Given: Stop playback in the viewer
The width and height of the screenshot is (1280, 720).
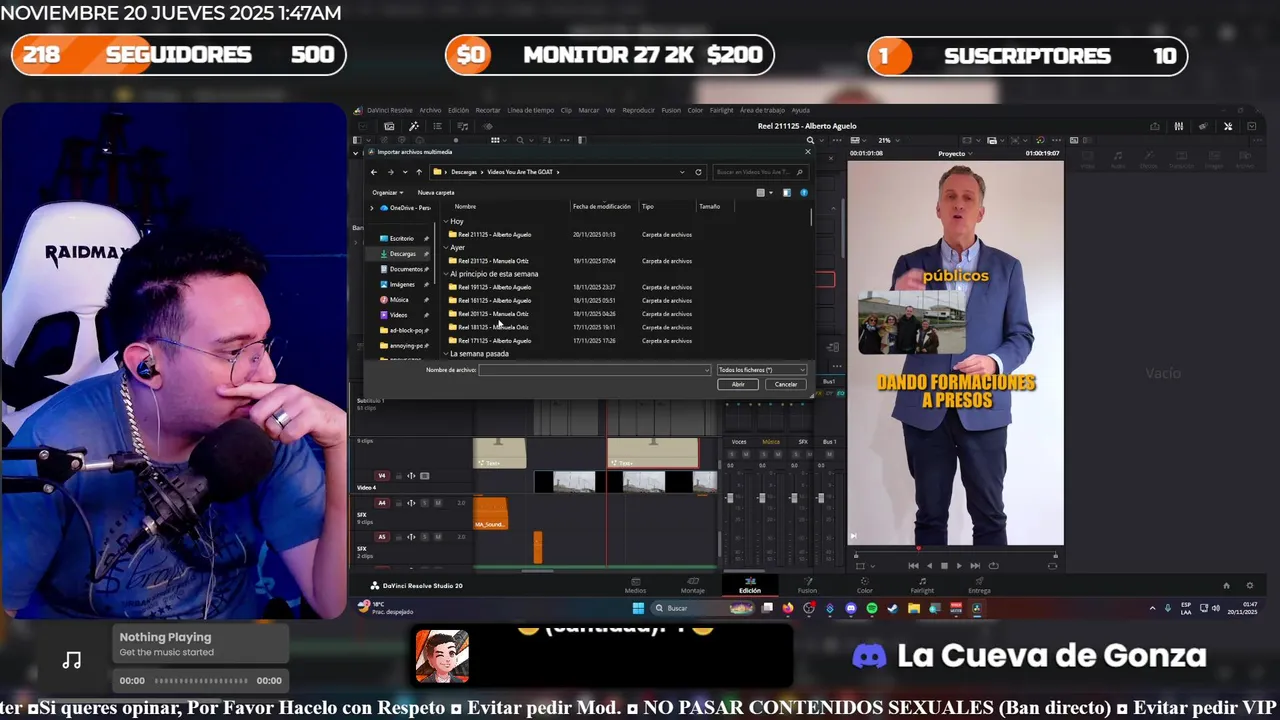Looking at the screenshot, I should tap(944, 566).
